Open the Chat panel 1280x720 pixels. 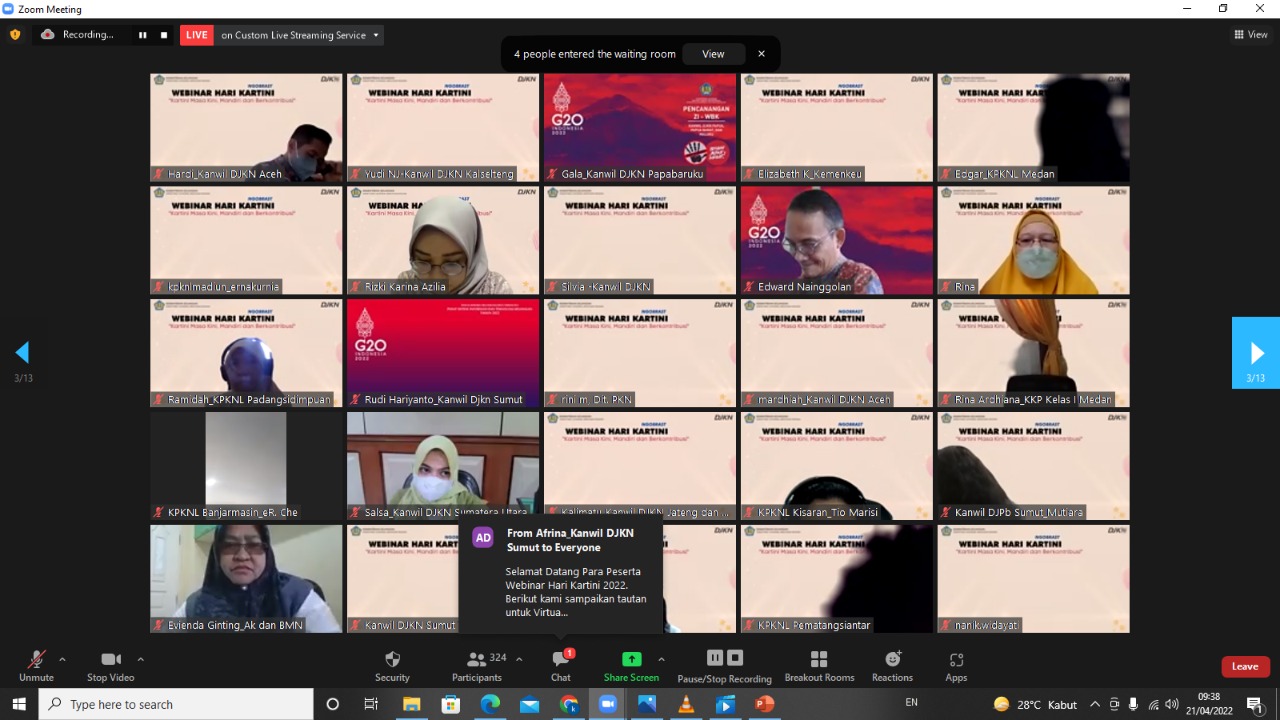click(560, 660)
